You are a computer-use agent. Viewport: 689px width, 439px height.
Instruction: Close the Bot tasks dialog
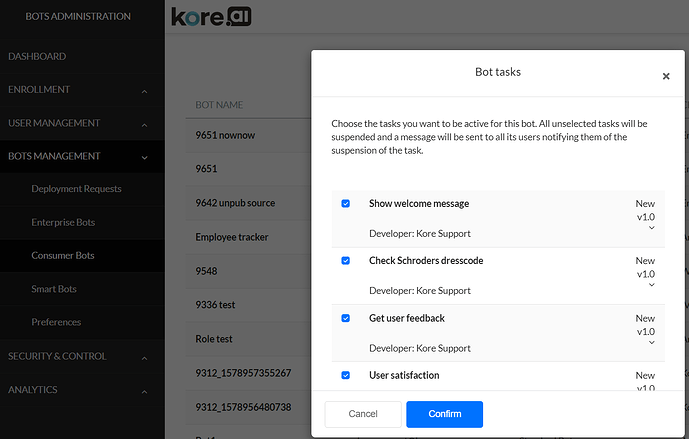pos(666,76)
